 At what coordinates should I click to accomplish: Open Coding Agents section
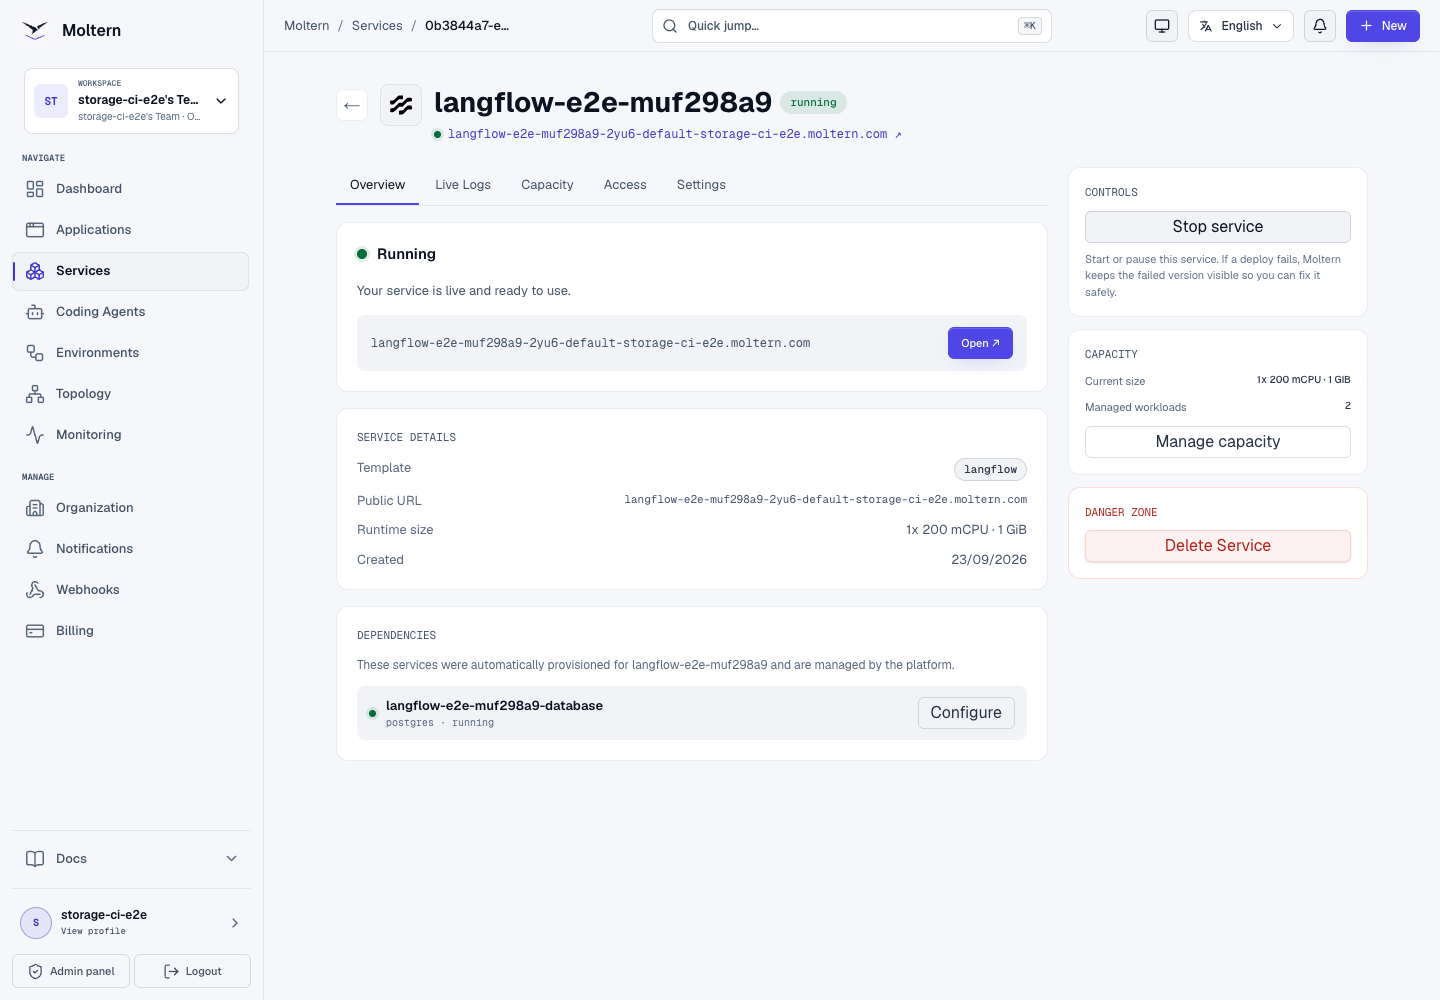130,312
